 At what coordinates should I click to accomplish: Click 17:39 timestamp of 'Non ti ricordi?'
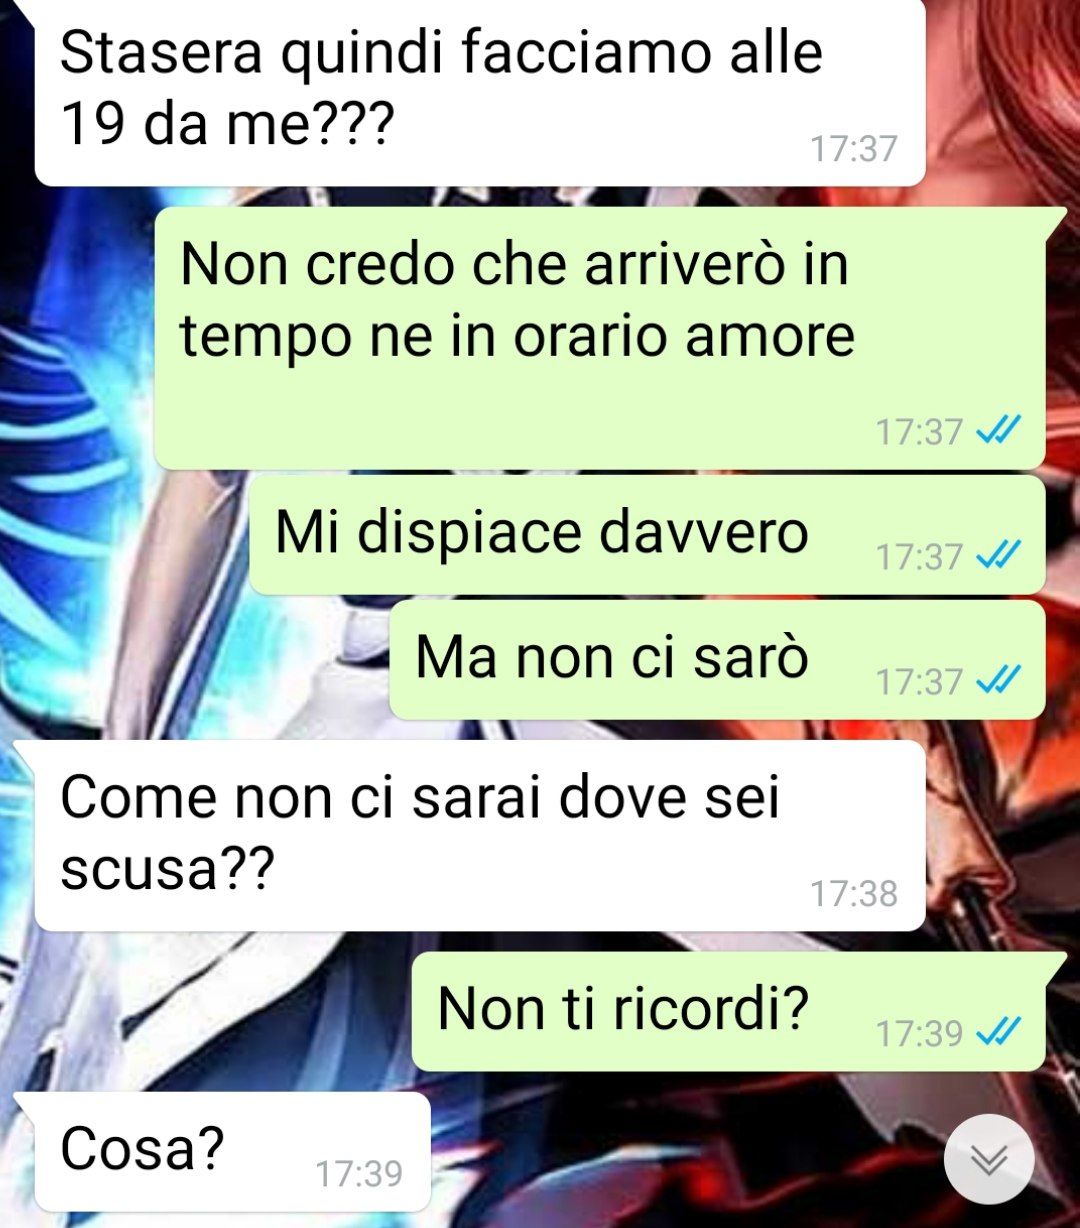click(919, 1032)
